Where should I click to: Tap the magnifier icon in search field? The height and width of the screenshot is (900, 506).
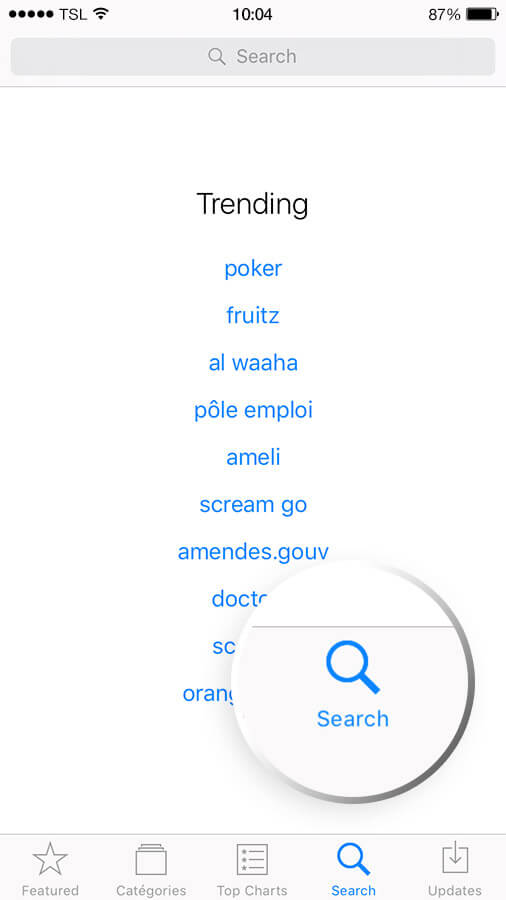(216, 56)
